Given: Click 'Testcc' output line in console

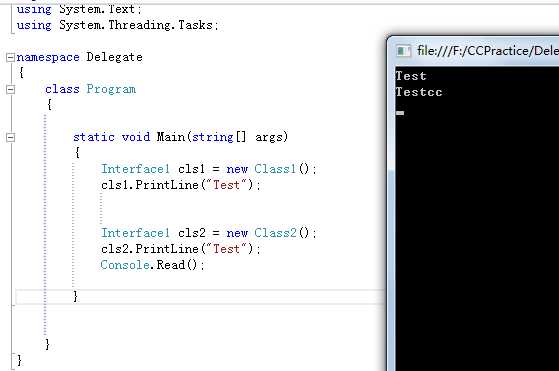Looking at the screenshot, I should point(419,92).
